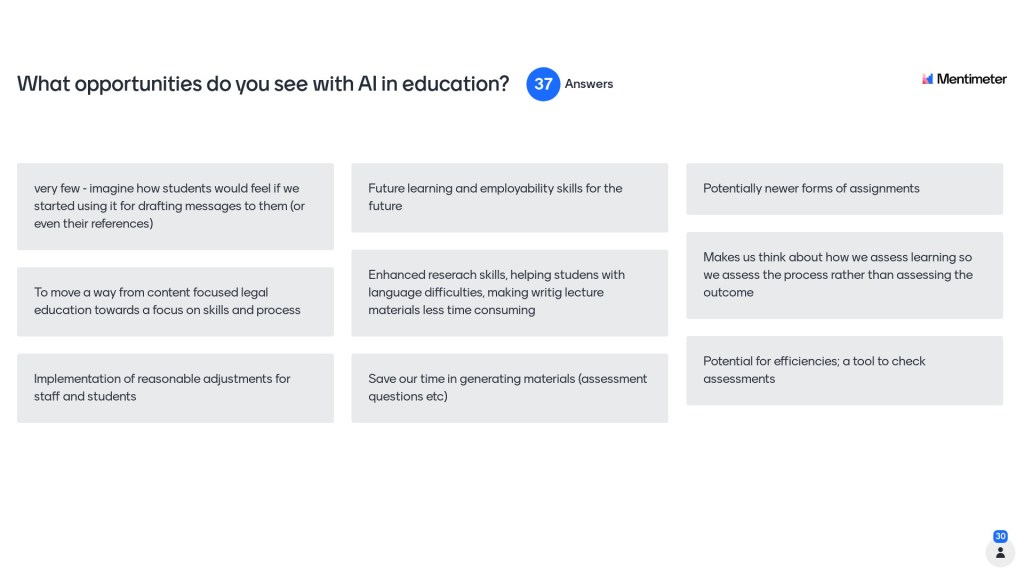Click the "Potentially newer forms of assignments" card
The image size is (1024, 576).
click(844, 188)
